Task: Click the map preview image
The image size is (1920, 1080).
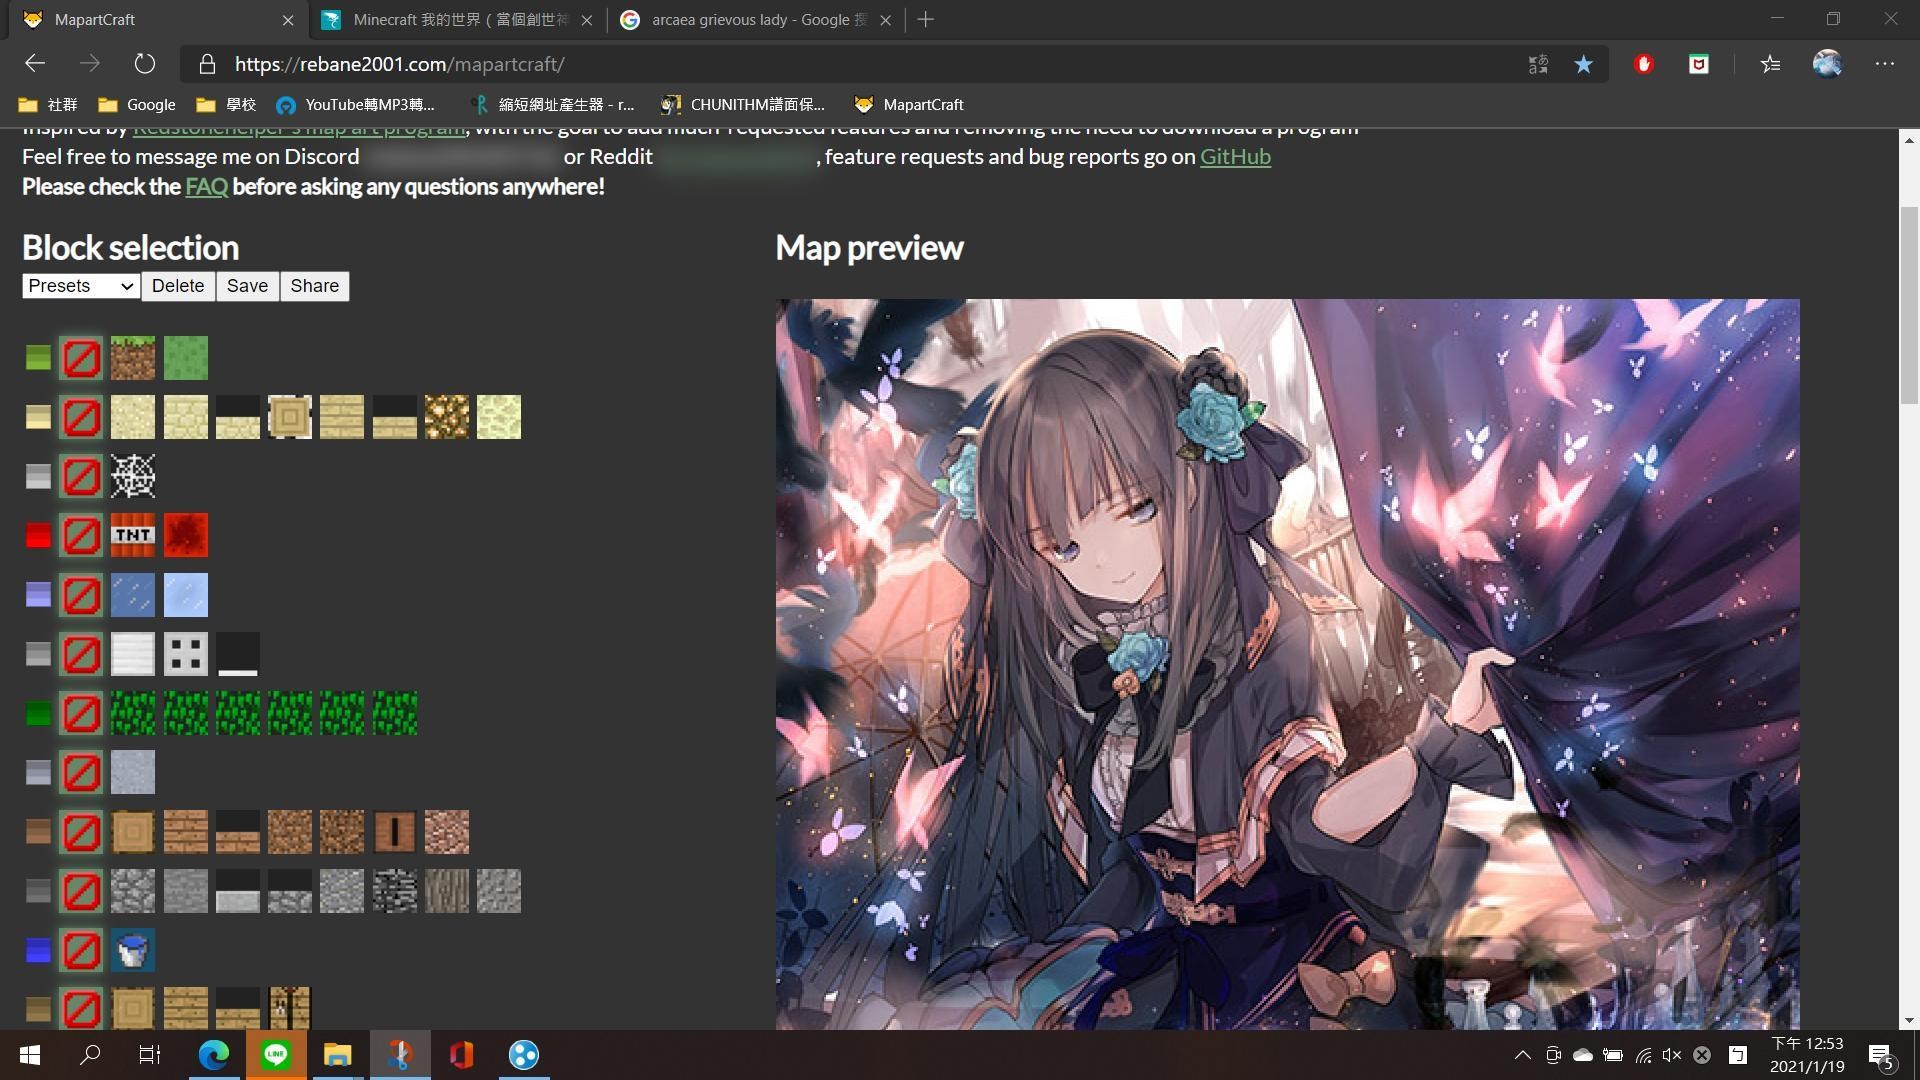Action: tap(1287, 664)
